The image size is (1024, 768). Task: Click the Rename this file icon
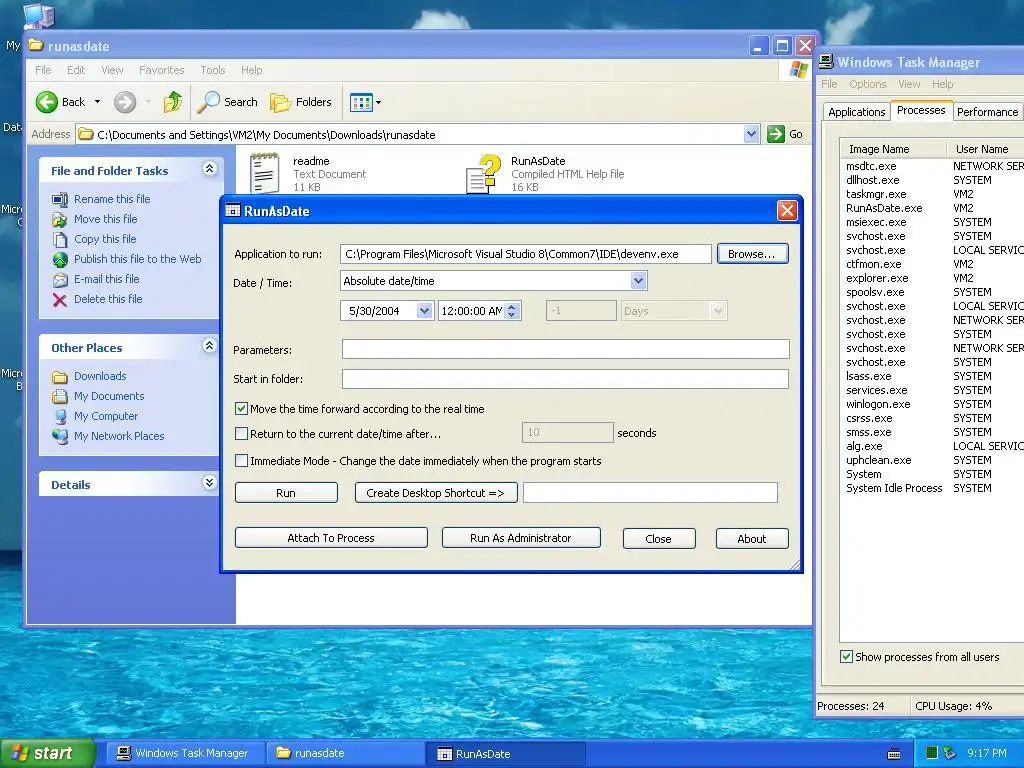click(x=59, y=199)
